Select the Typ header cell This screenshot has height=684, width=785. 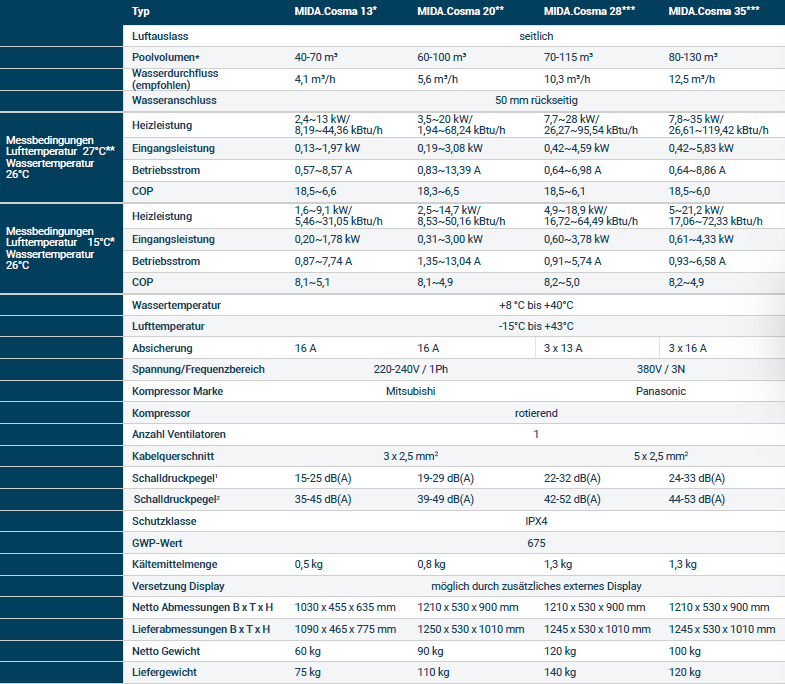coord(141,11)
